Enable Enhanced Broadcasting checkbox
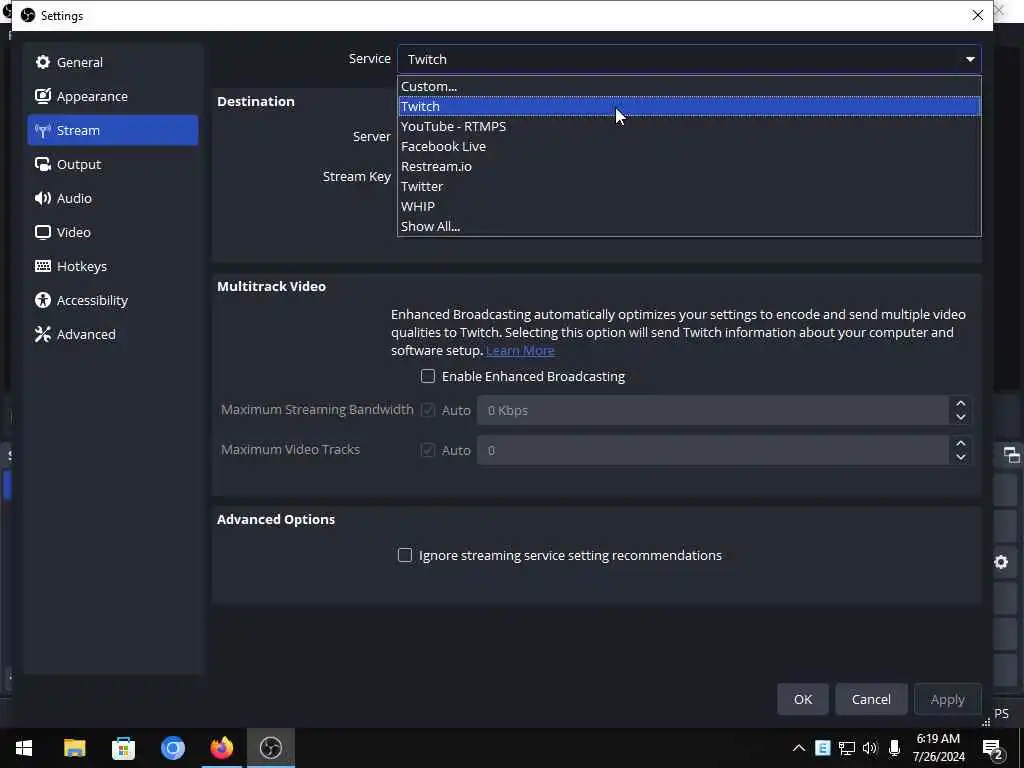 pyautogui.click(x=428, y=376)
